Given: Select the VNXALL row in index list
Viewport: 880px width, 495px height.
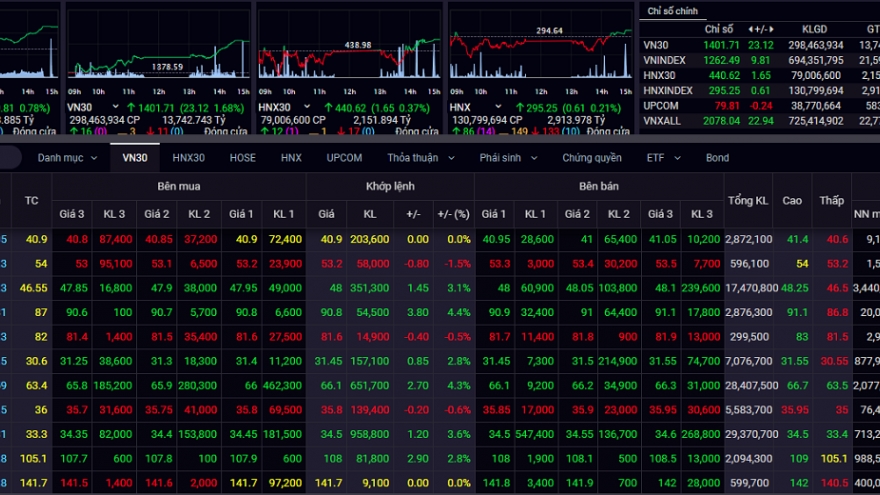Looking at the screenshot, I should (760, 121).
